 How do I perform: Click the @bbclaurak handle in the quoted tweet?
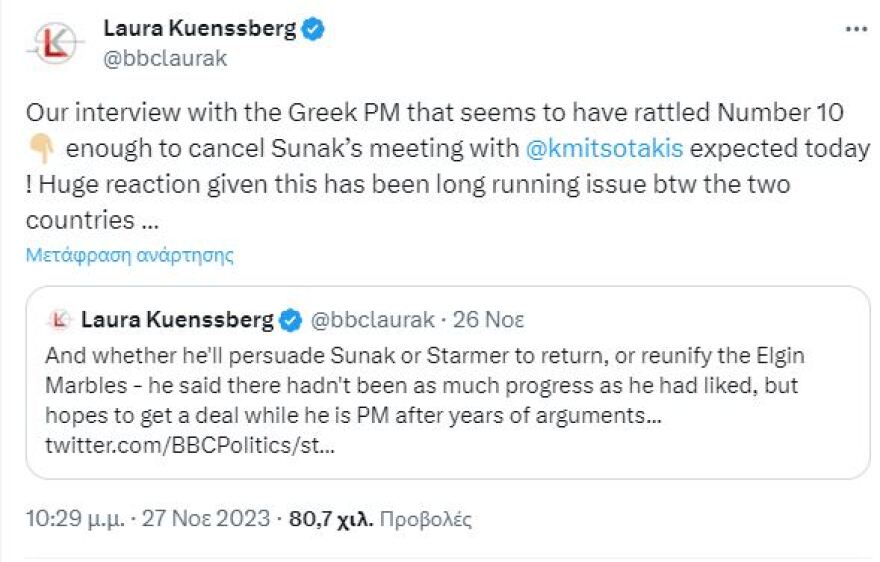[373, 320]
